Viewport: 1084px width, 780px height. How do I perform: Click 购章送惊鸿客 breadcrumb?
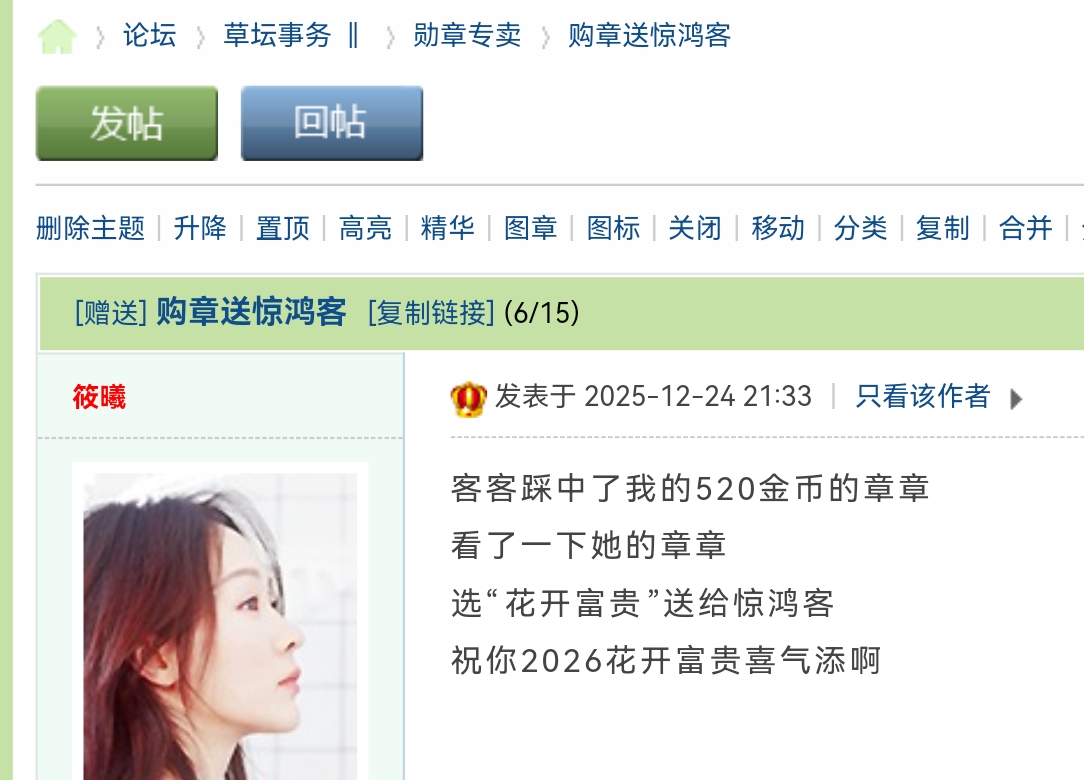(649, 35)
